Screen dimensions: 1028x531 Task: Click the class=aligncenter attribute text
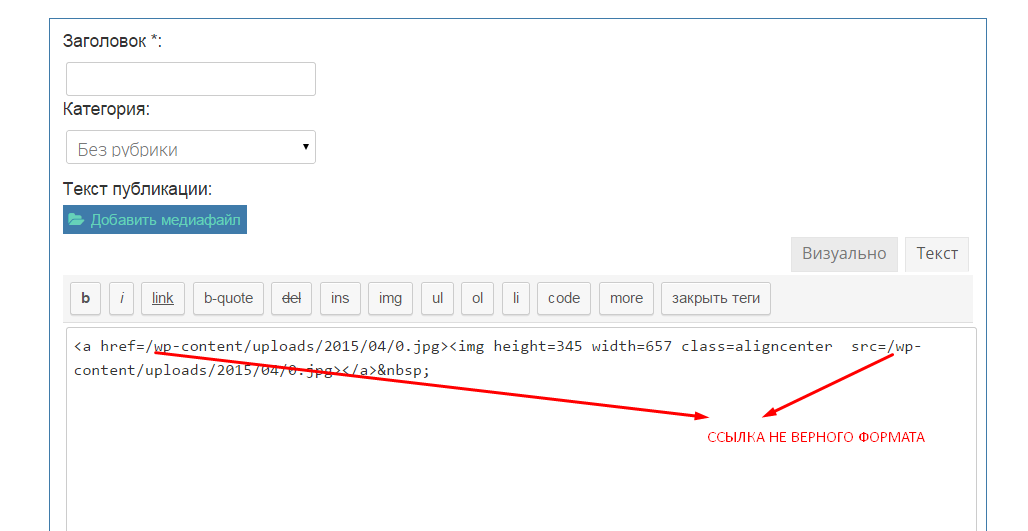[757, 346]
